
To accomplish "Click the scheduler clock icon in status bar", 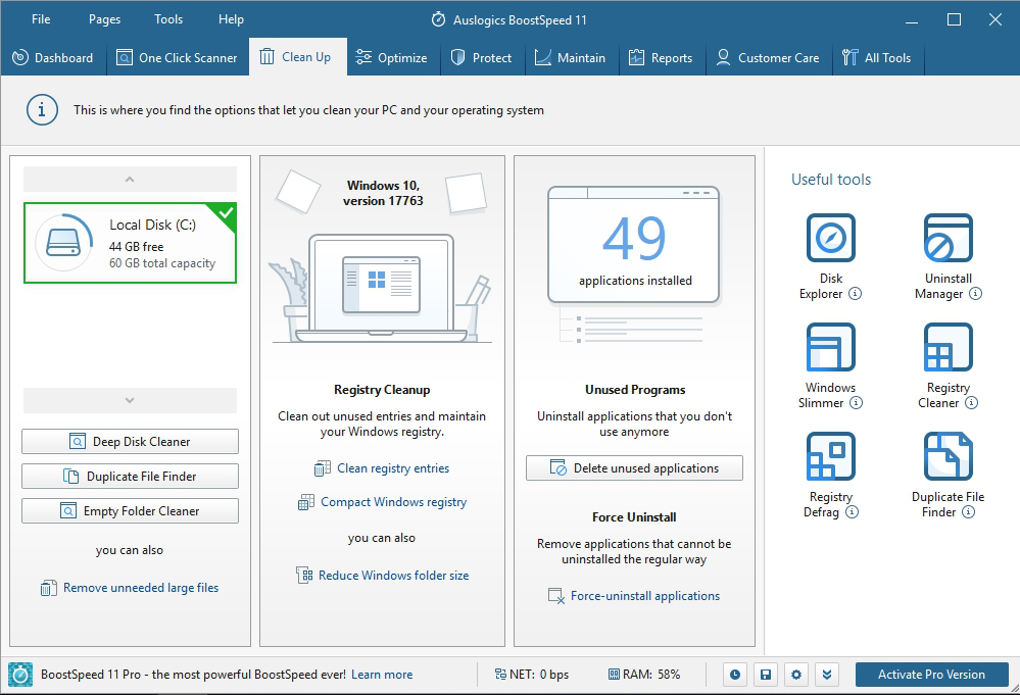I will coord(735,675).
